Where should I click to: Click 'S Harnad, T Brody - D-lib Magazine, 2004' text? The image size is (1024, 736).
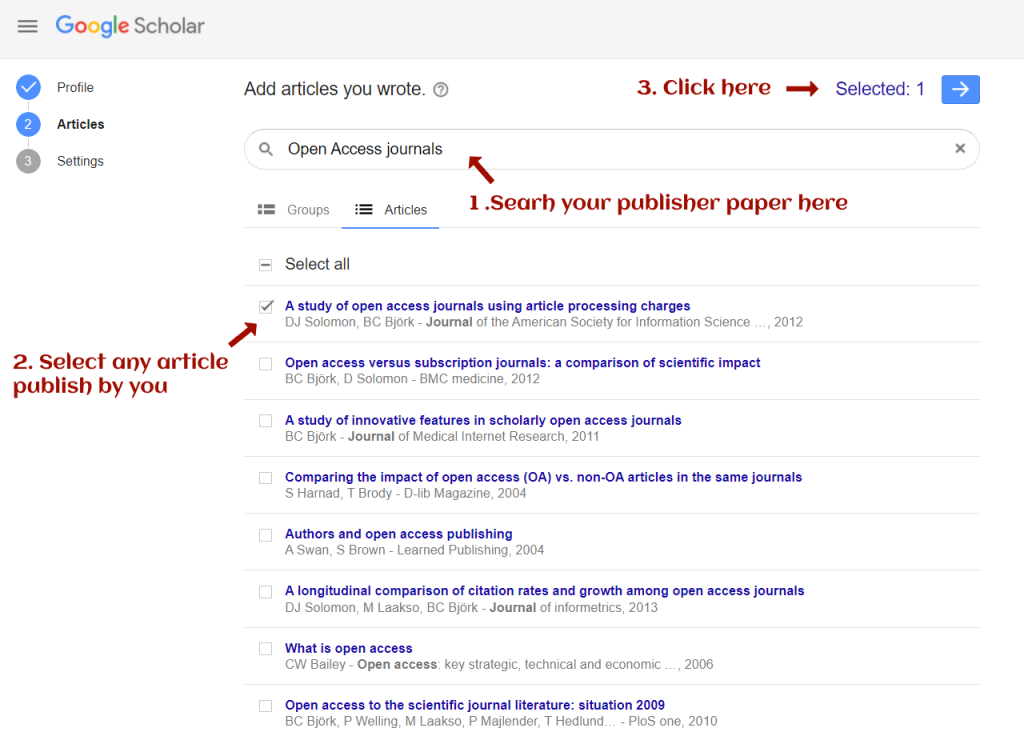(406, 493)
